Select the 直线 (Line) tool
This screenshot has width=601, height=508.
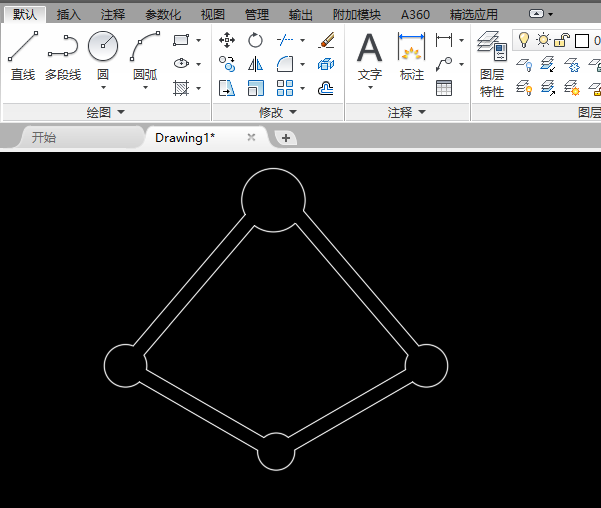23,55
